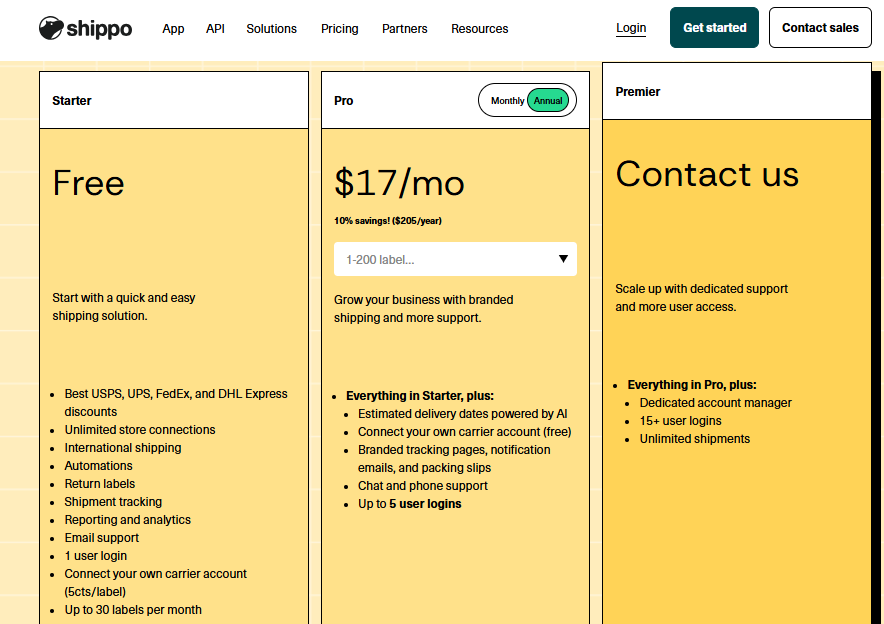Select Annual billing option
884x624 pixels.
click(548, 101)
